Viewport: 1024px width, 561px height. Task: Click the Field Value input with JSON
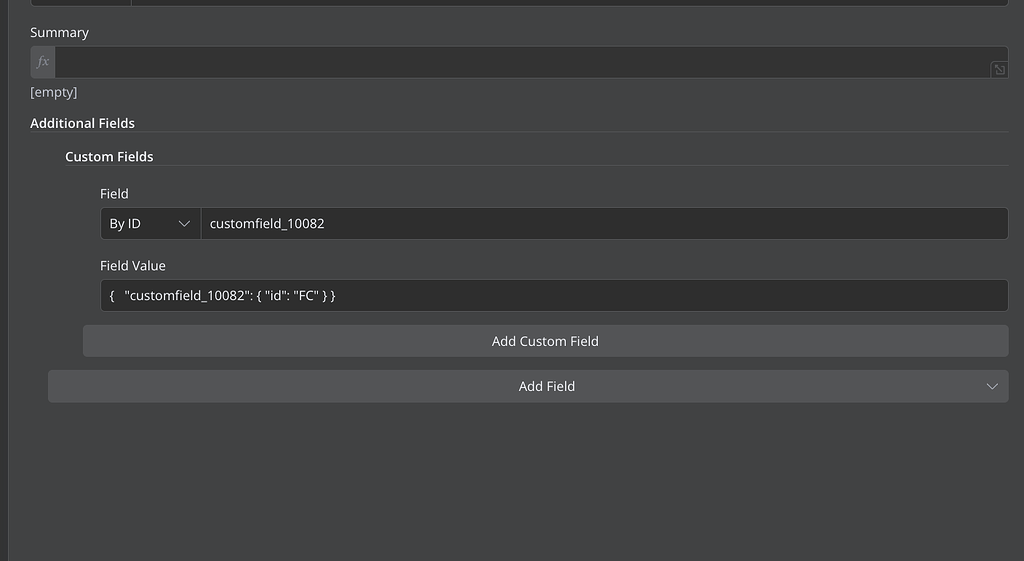(x=554, y=296)
